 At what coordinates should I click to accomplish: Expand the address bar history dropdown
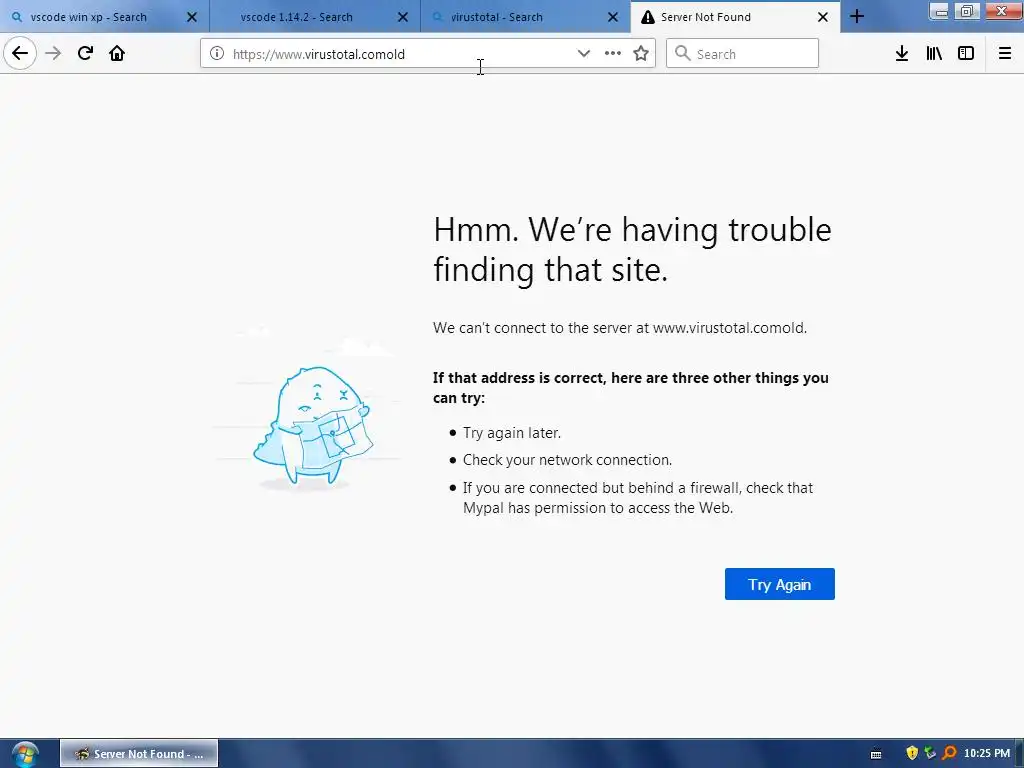coord(583,54)
